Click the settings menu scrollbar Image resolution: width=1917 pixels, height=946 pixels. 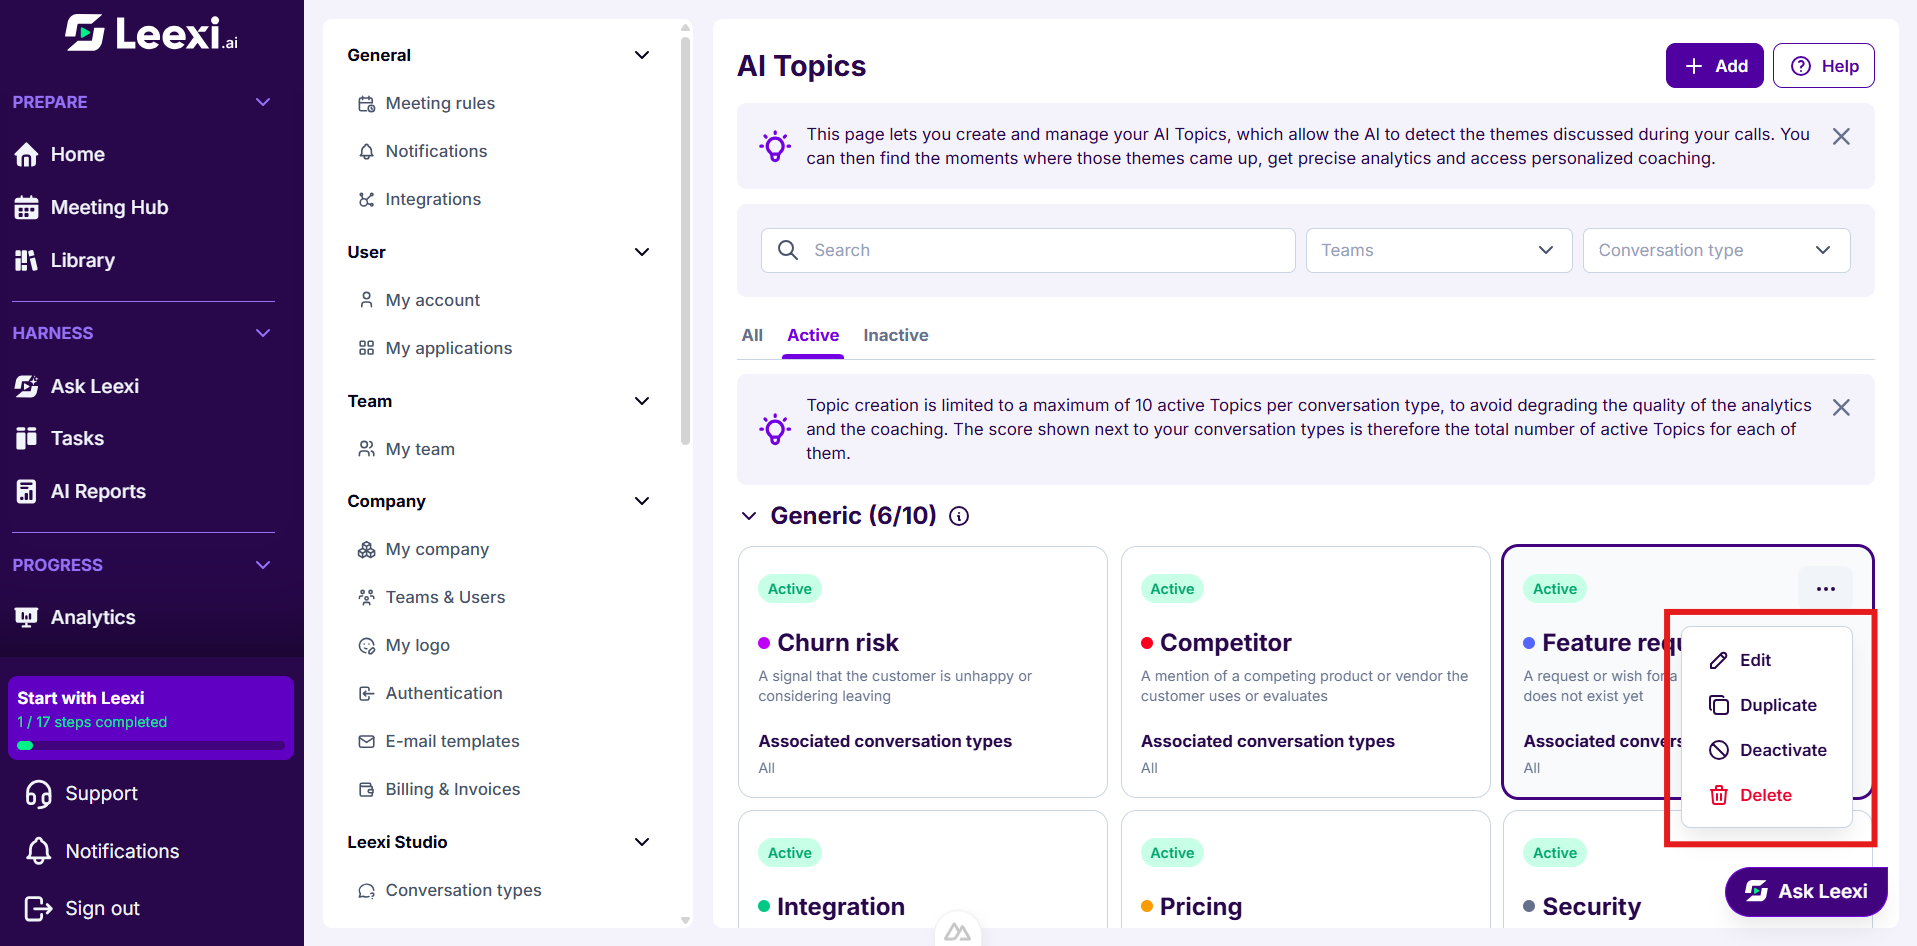pyautogui.click(x=685, y=240)
